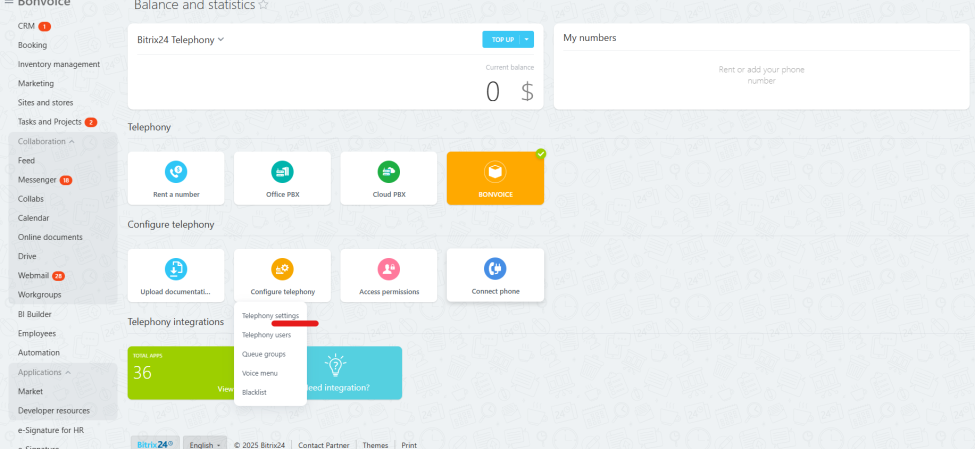Select Telephony users menu item

[x=266, y=335]
